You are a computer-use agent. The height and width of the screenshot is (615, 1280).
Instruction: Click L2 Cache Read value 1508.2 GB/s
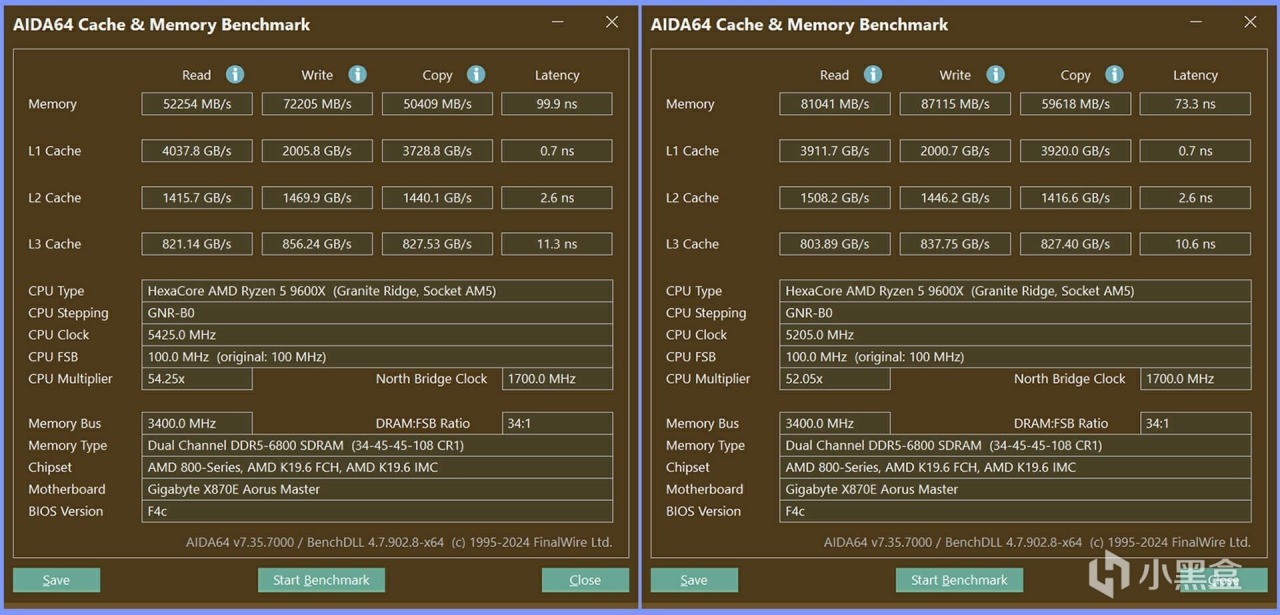click(835, 198)
